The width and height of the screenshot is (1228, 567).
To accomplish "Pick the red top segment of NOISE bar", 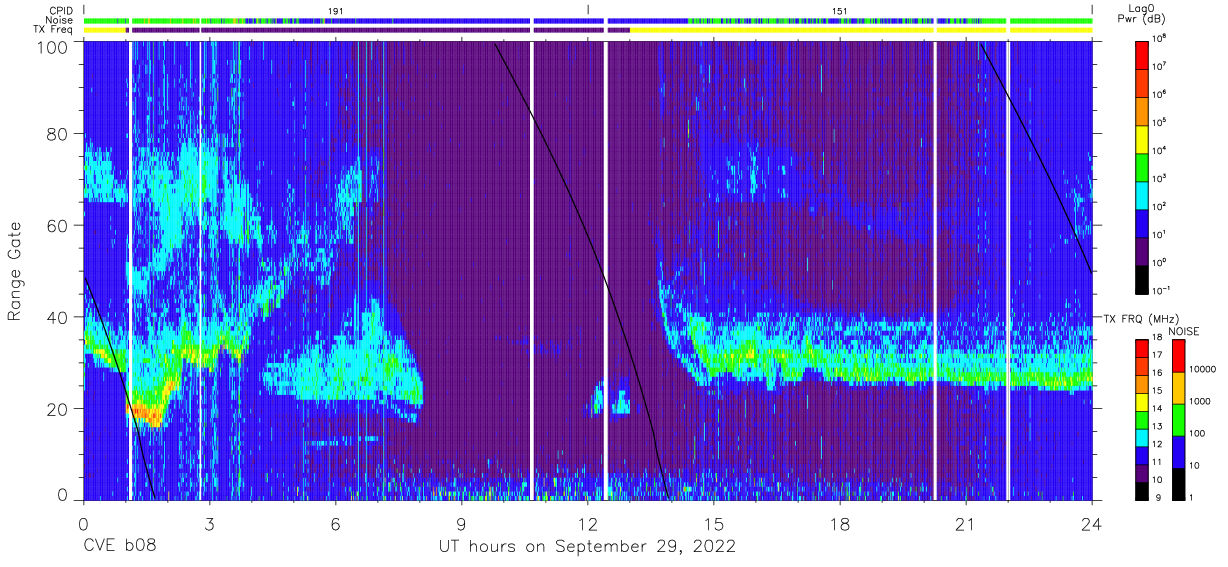I will pos(1177,356).
